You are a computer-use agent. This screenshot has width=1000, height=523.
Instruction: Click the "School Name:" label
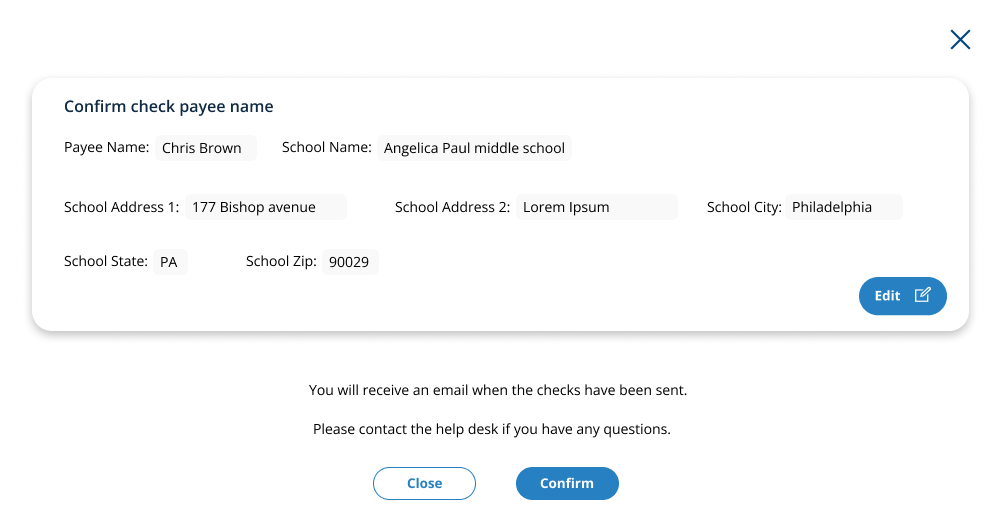[x=327, y=147]
